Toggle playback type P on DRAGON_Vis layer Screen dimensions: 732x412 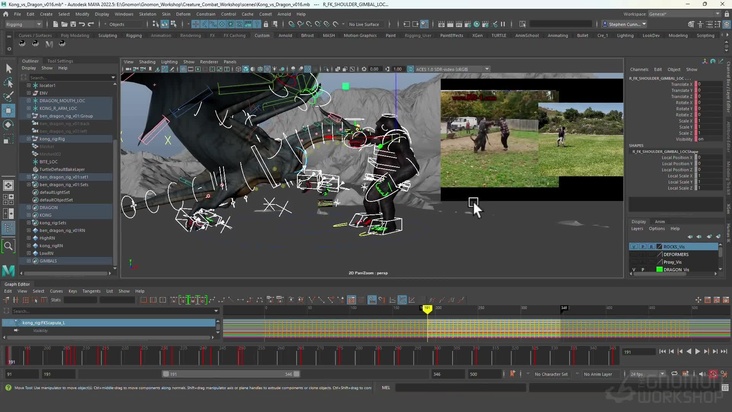point(641,270)
